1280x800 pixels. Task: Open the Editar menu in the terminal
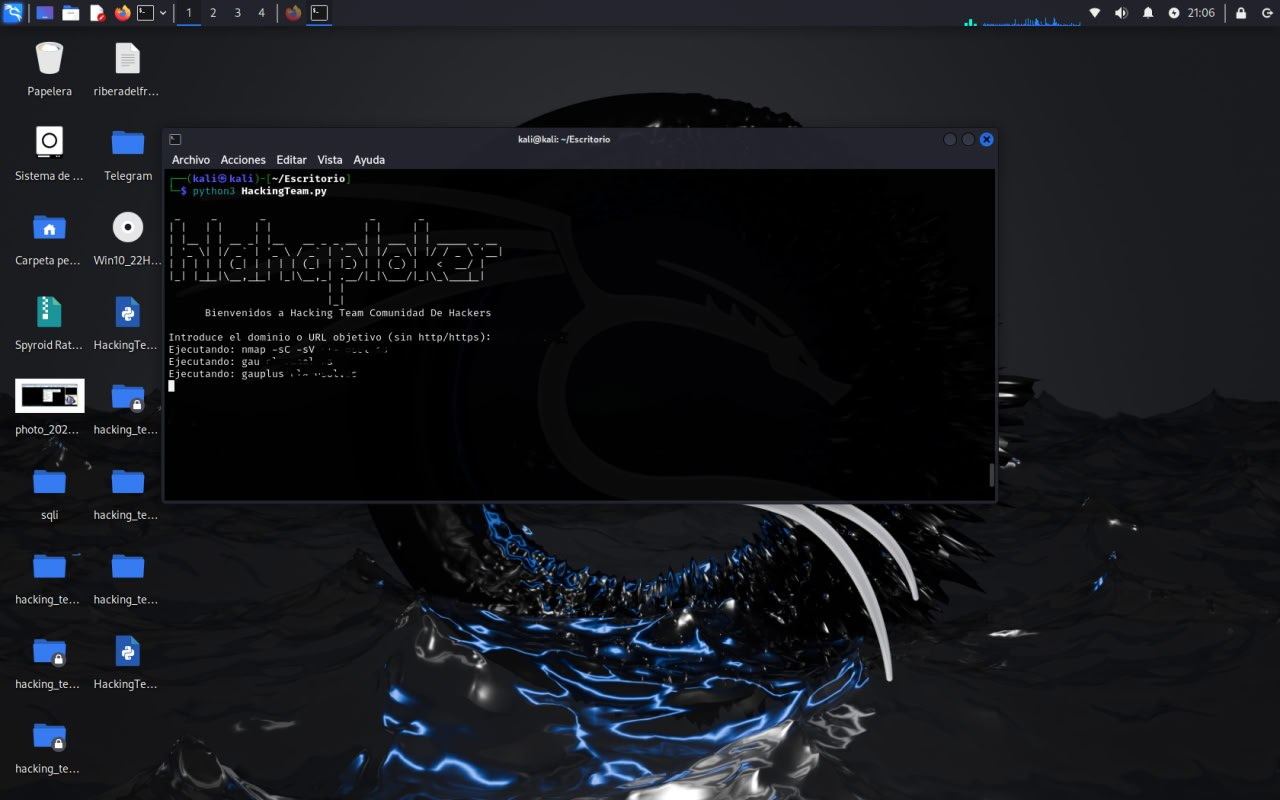tap(291, 160)
